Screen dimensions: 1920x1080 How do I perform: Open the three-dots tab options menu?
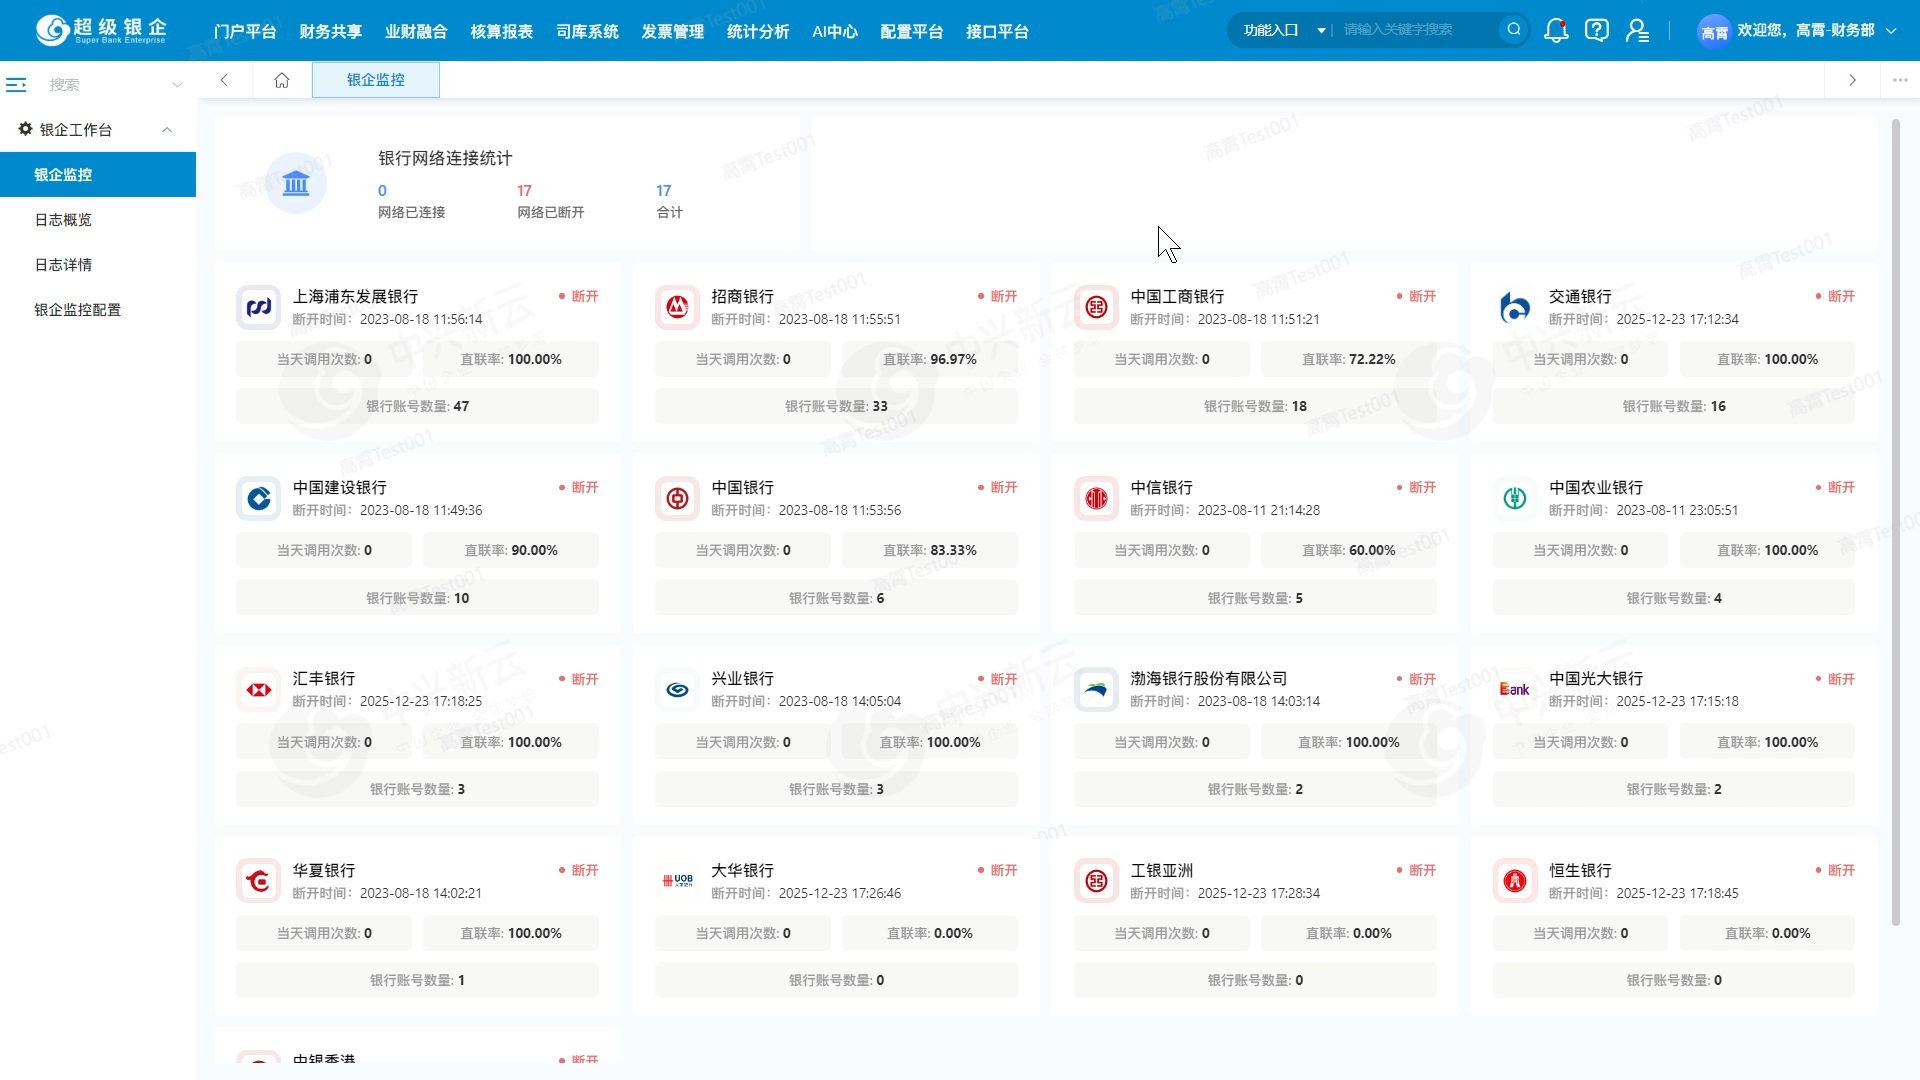(x=1900, y=80)
